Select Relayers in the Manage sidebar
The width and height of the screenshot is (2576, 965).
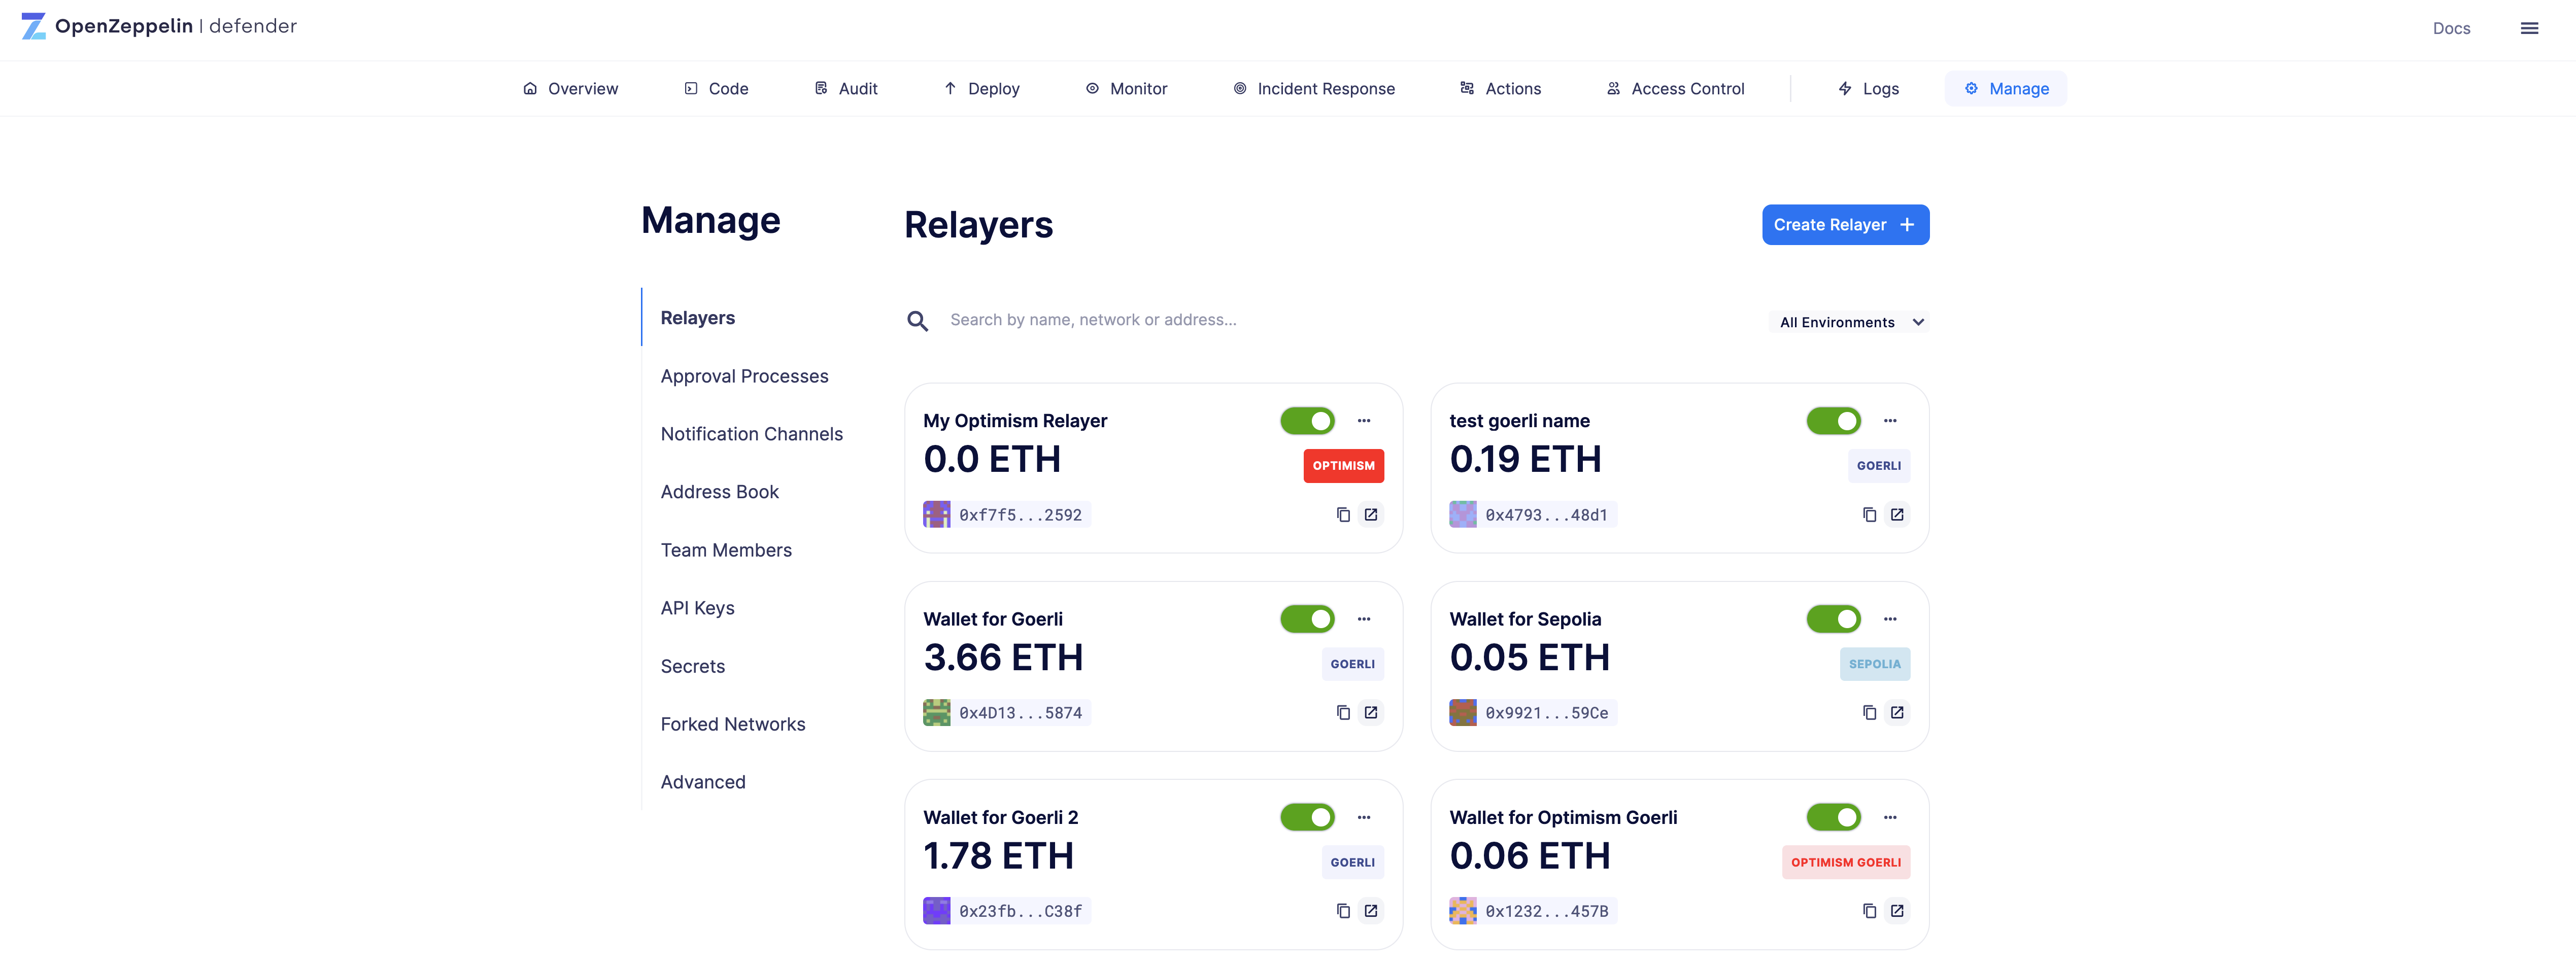697,318
